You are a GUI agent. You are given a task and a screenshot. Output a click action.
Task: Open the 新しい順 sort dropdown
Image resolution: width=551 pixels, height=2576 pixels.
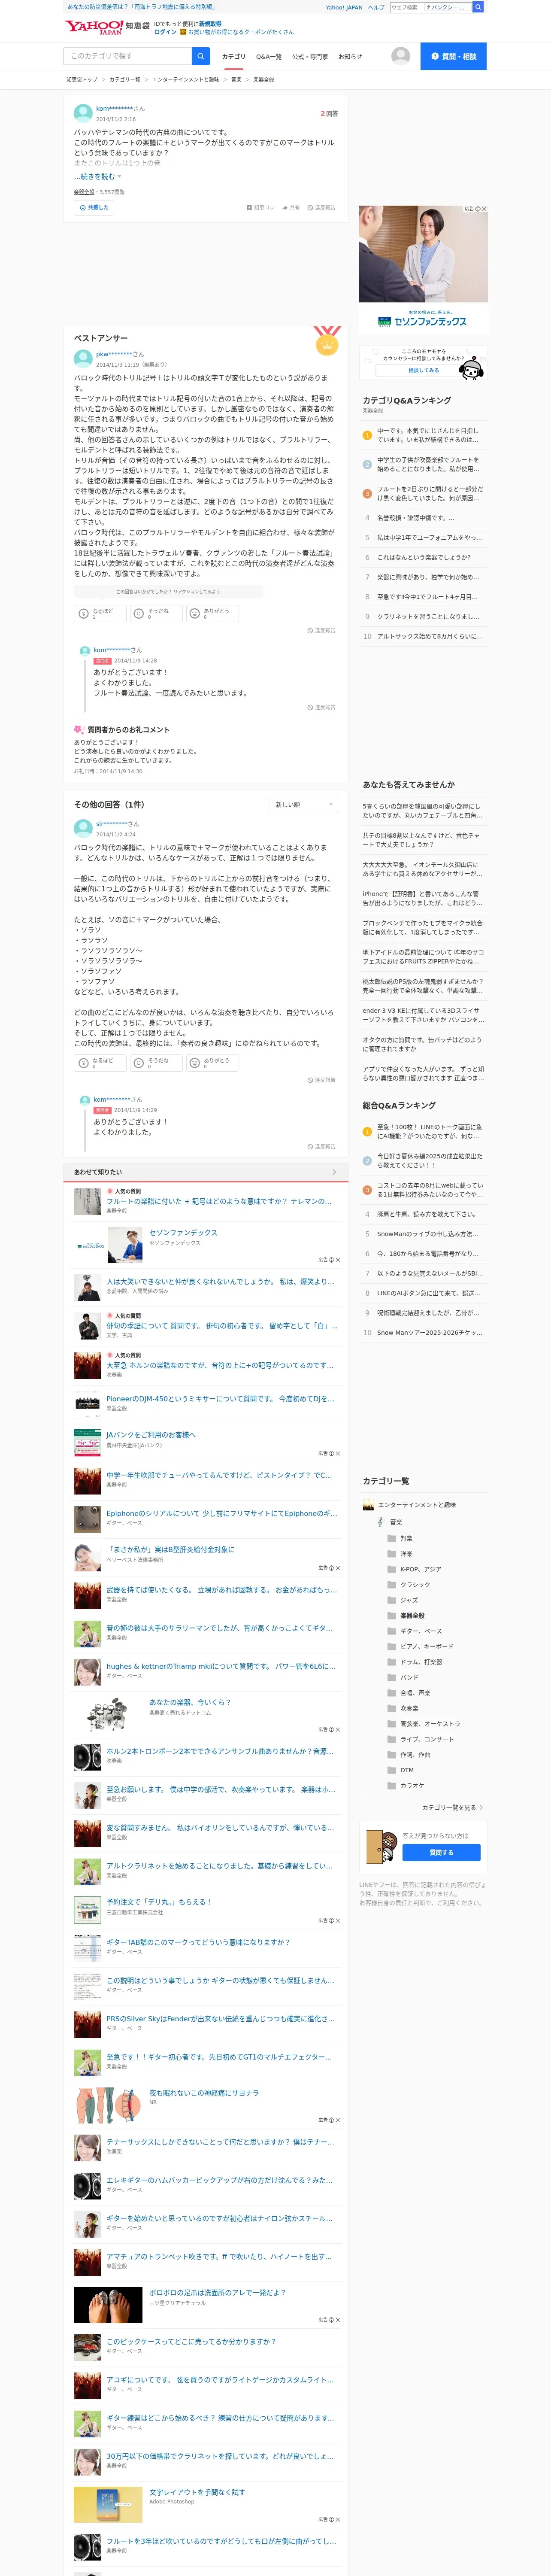[x=304, y=804]
